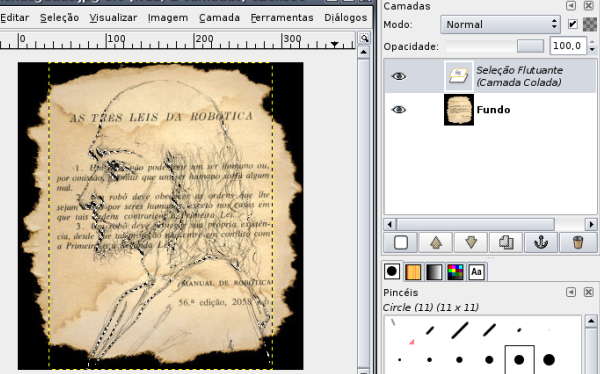Viewport: 600px width, 374px height.
Task: Open the Modo Normal dropdown
Action: [500, 24]
